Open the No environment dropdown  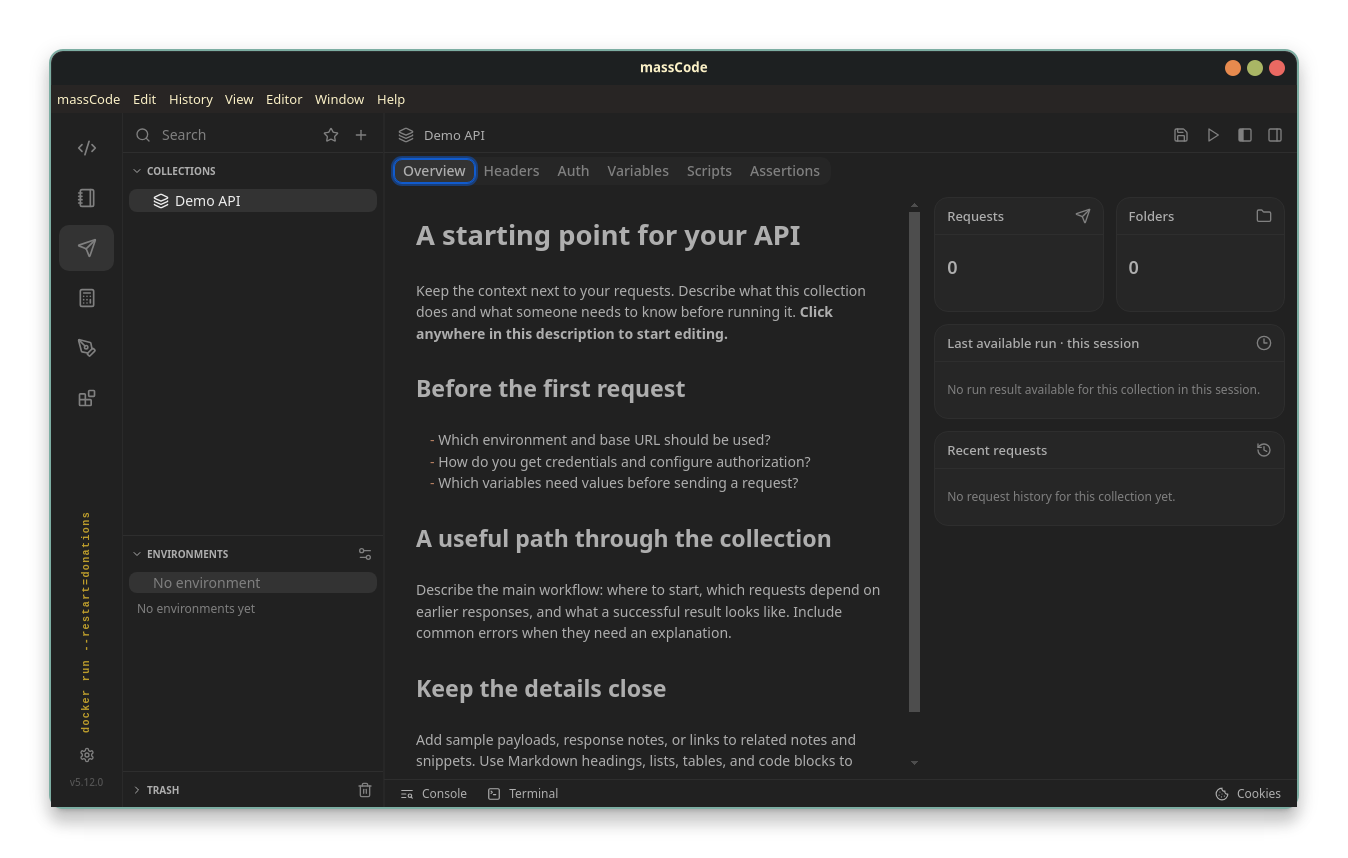(253, 583)
